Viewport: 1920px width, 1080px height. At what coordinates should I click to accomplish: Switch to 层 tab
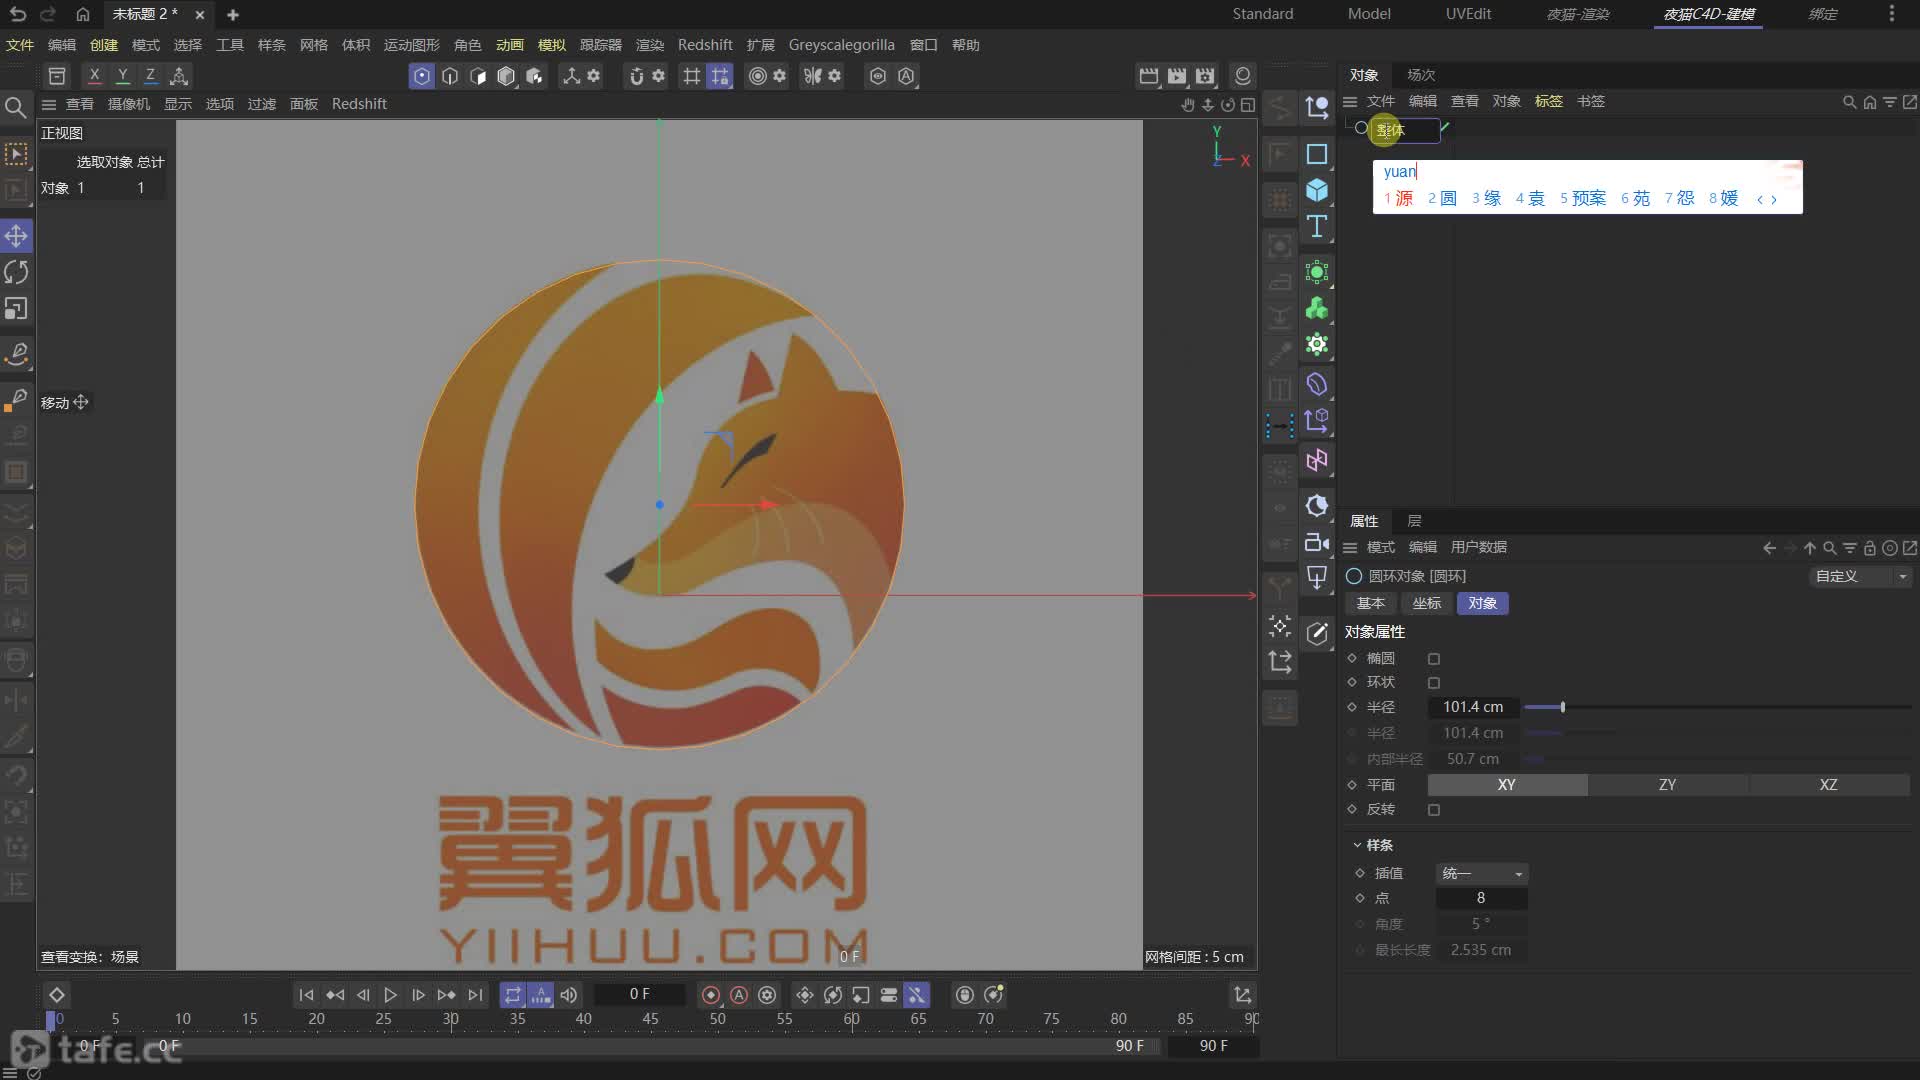[1414, 521]
